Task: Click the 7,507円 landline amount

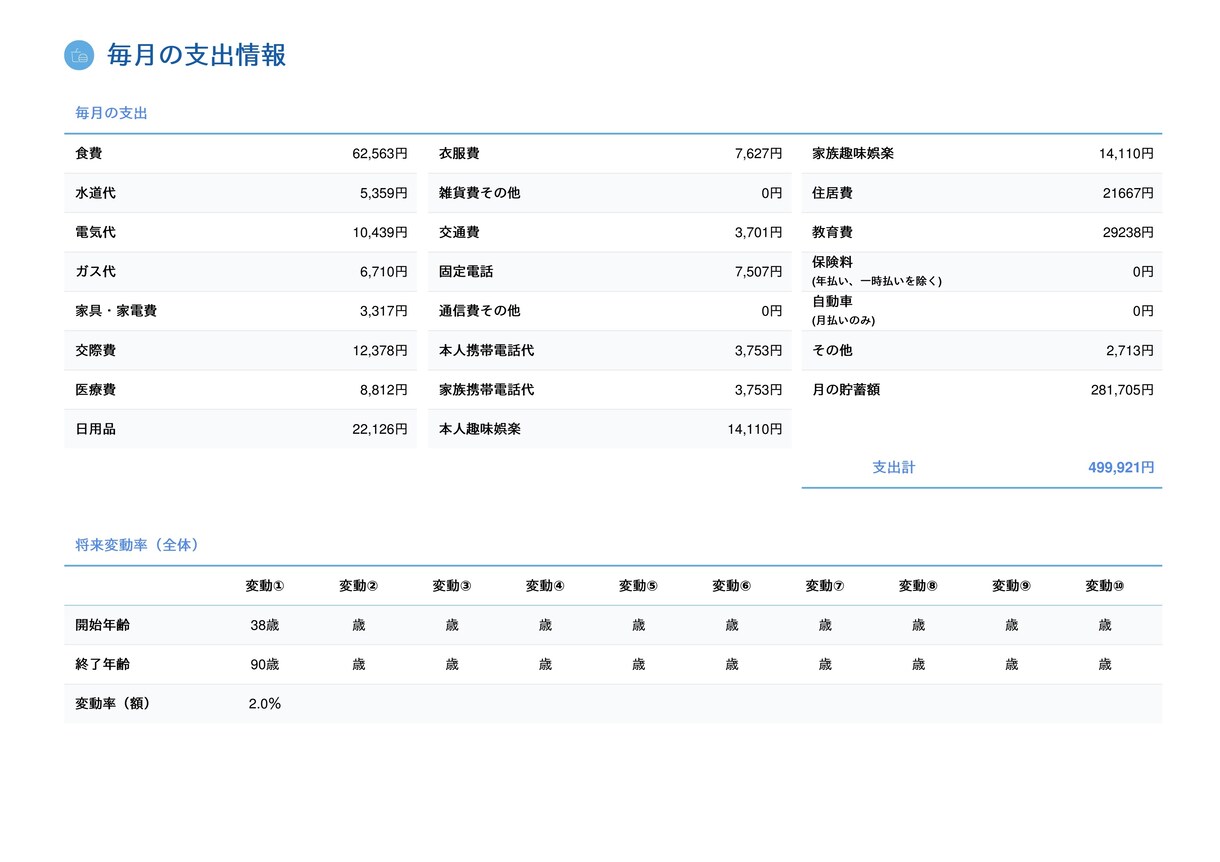Action: (x=758, y=272)
